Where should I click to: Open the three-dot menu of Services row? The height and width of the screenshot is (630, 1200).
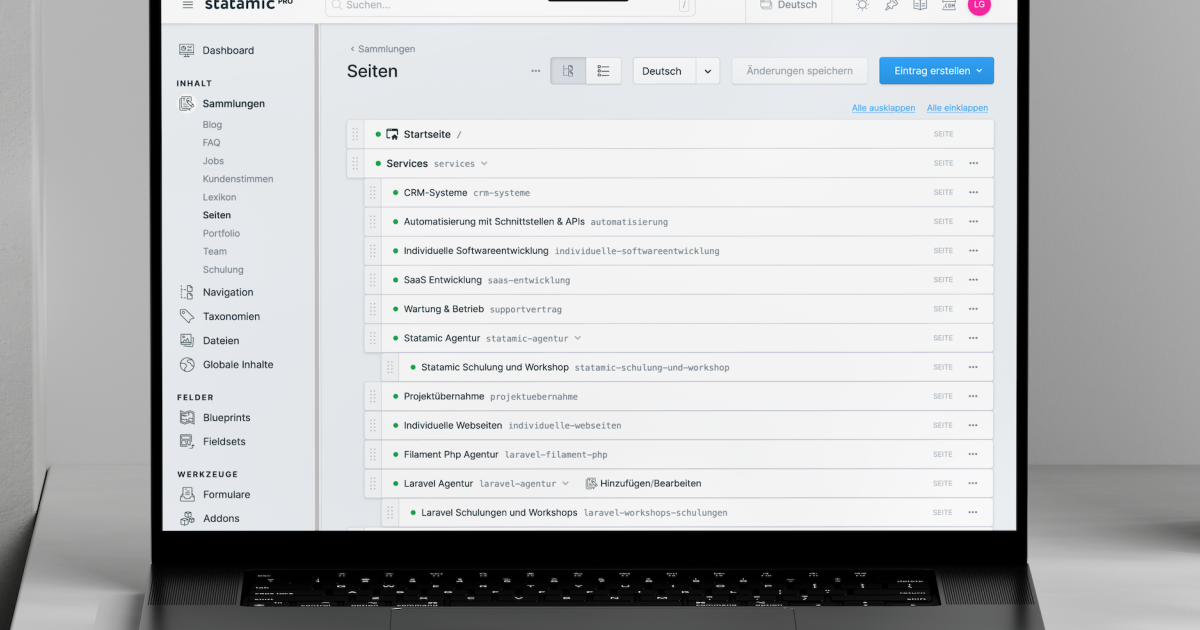pos(973,163)
